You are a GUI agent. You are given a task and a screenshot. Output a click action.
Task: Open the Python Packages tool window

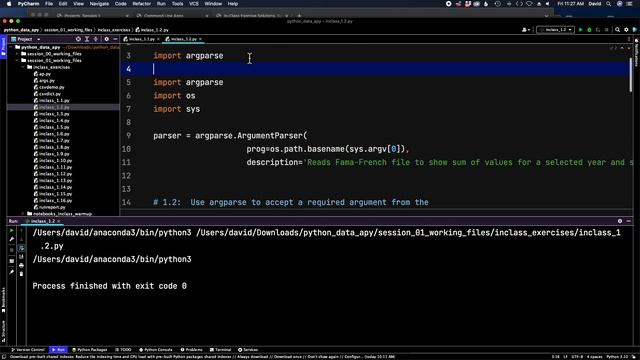[x=89, y=350]
